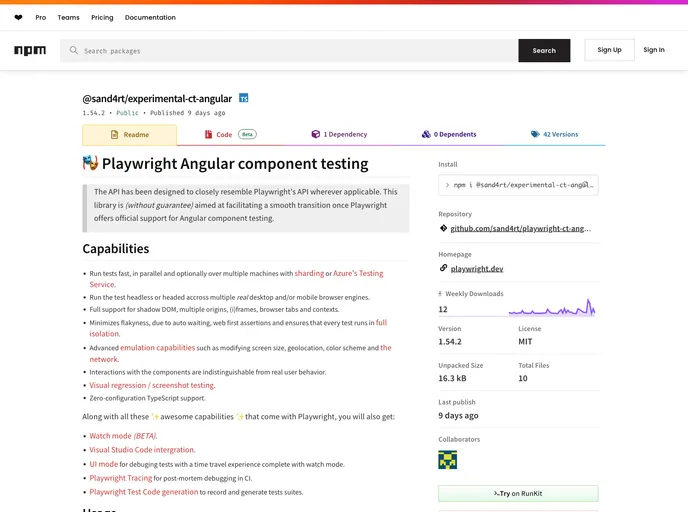The width and height of the screenshot is (688, 512).
Task: Open the UI mode link
Action: [104, 464]
